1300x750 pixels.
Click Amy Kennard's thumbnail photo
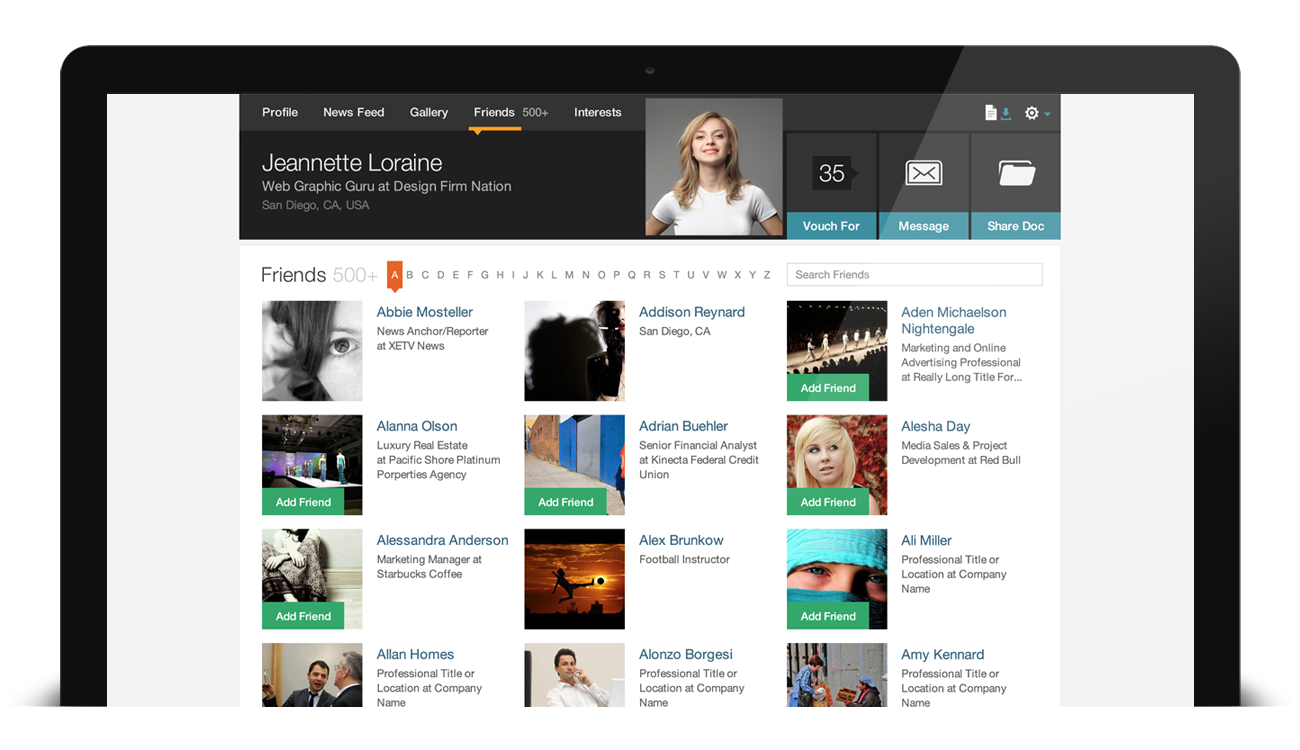point(837,675)
